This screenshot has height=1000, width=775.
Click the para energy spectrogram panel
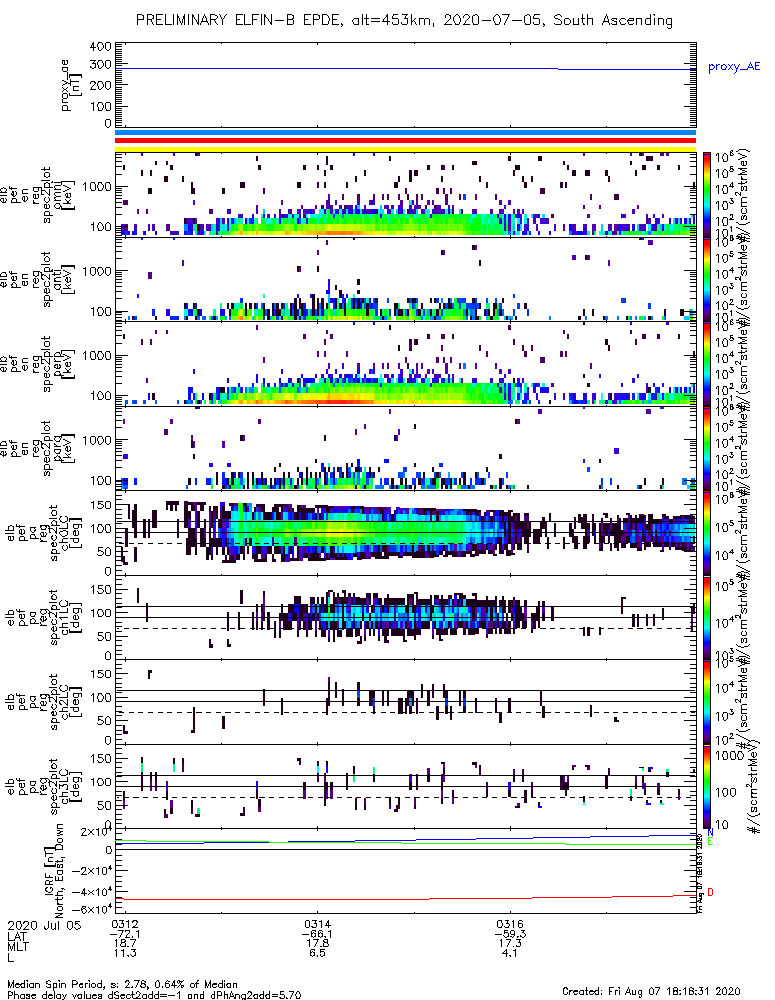tap(406, 448)
